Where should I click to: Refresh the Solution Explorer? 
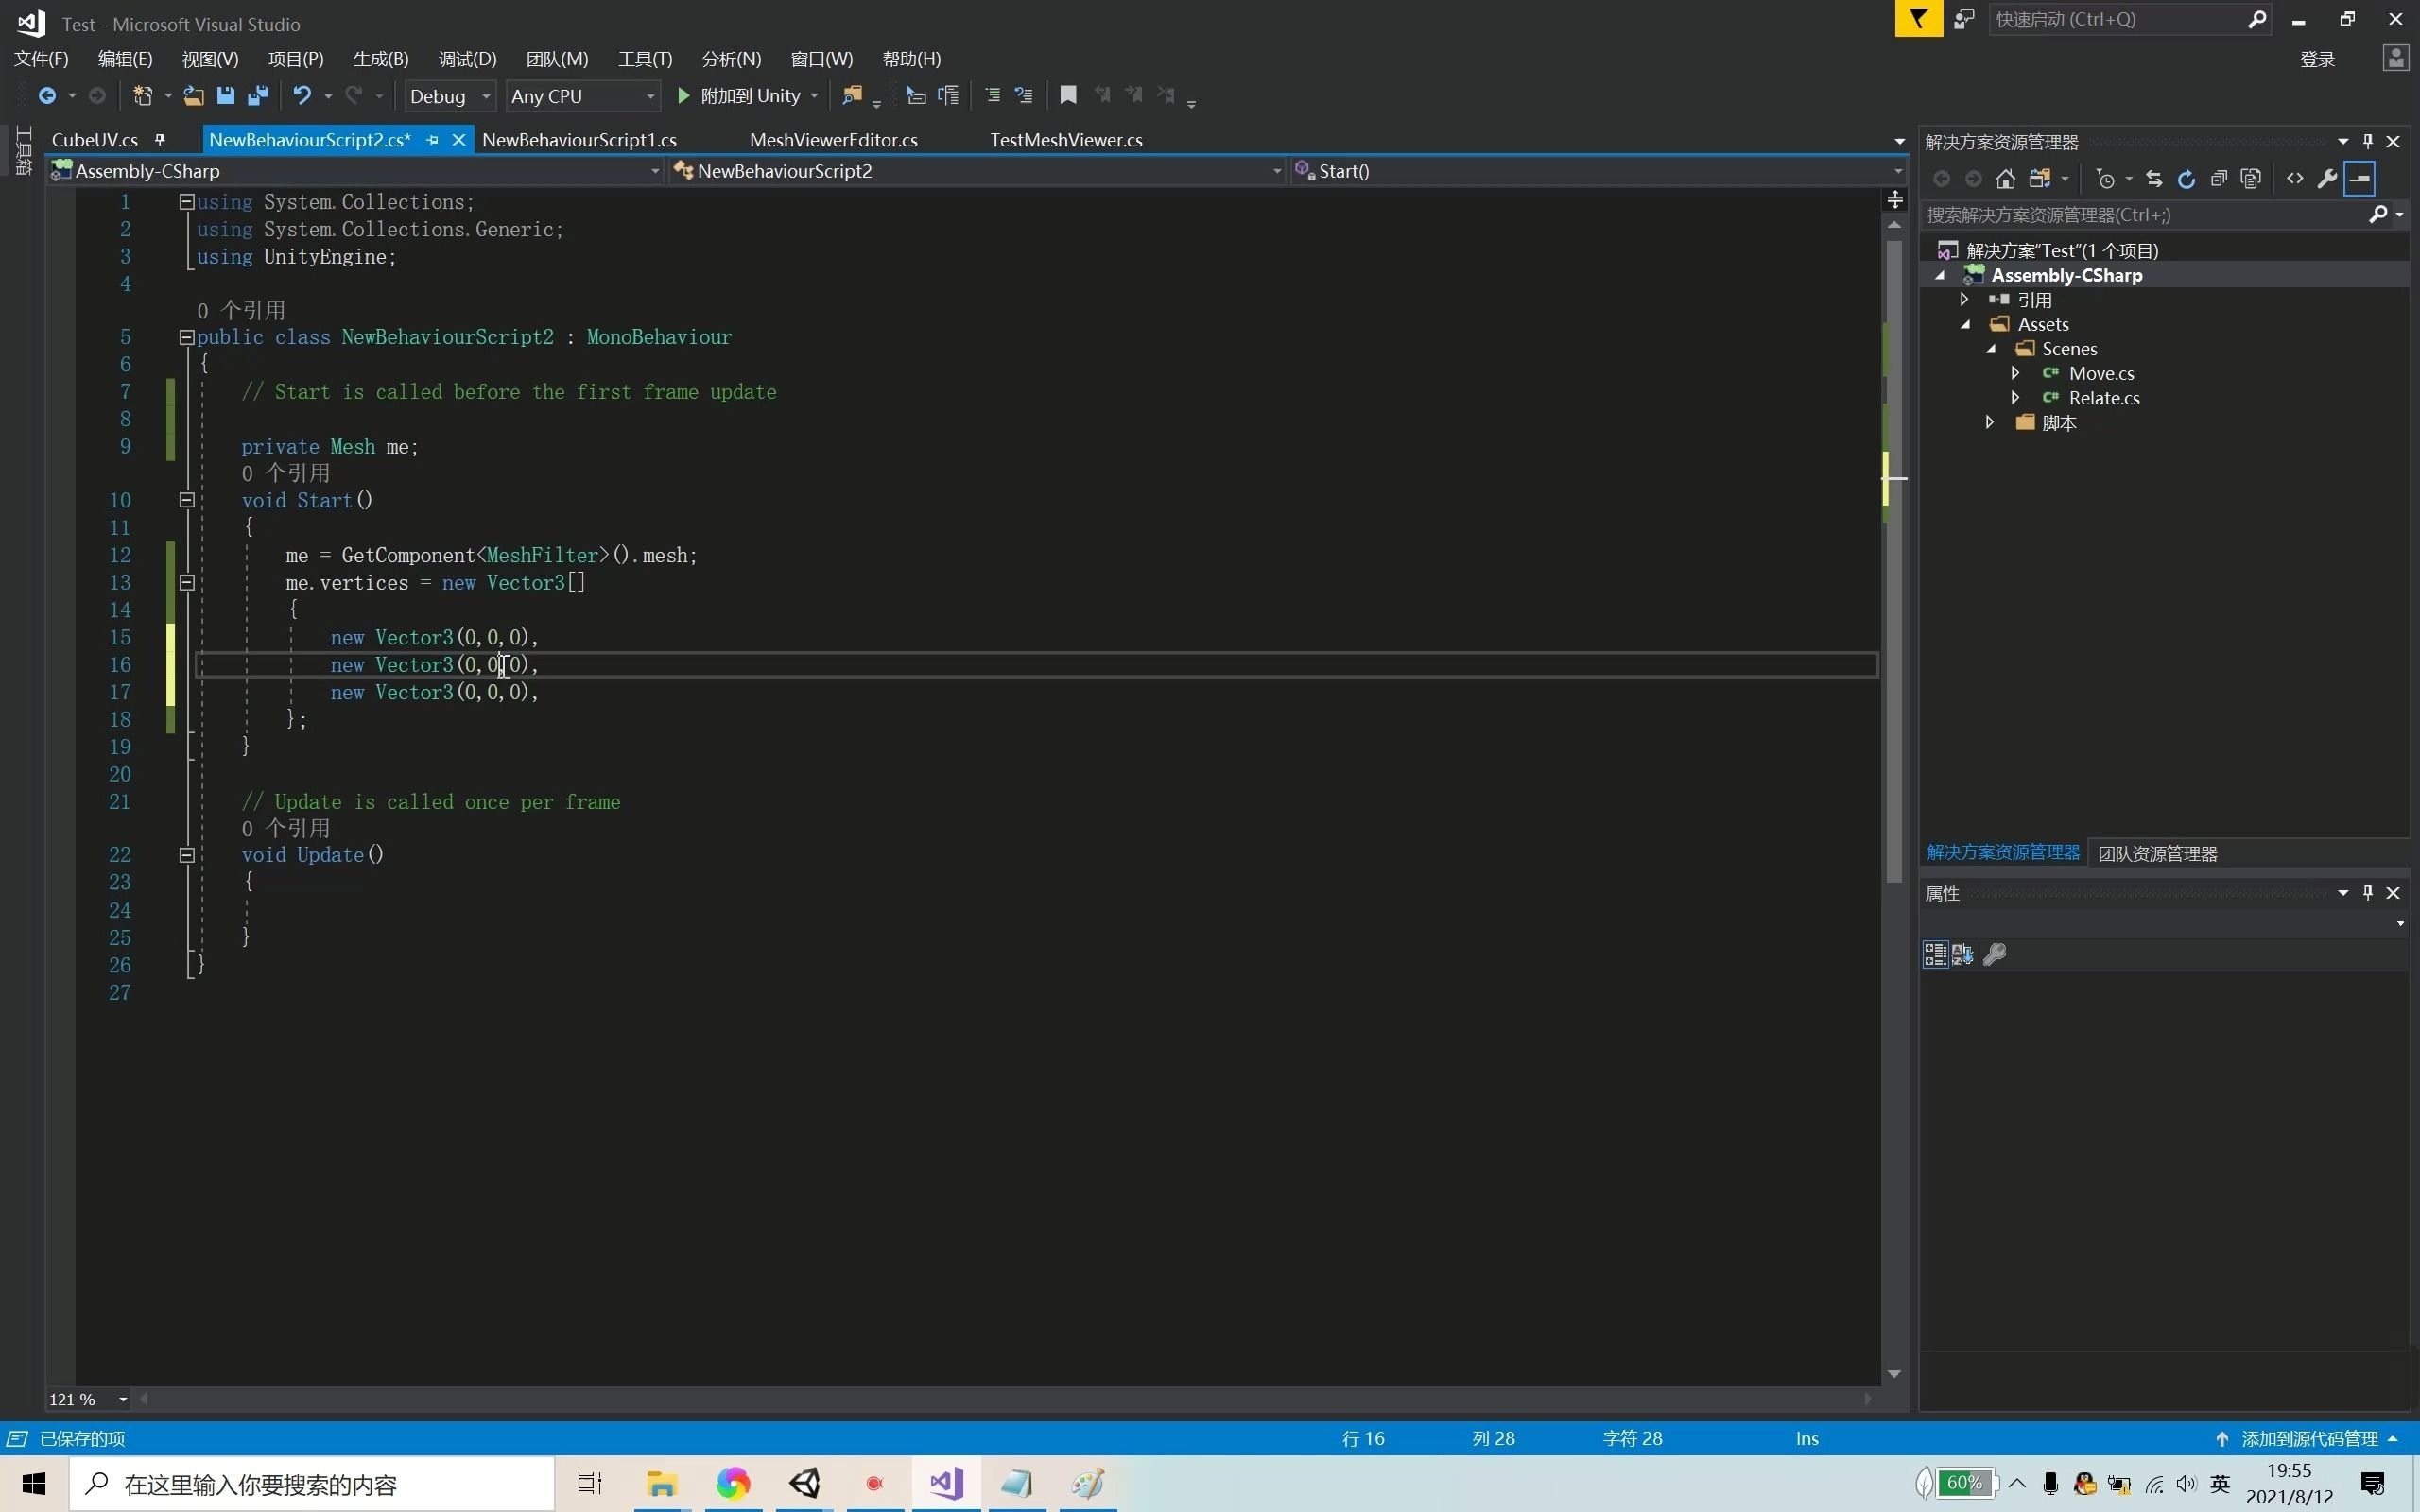point(2186,179)
